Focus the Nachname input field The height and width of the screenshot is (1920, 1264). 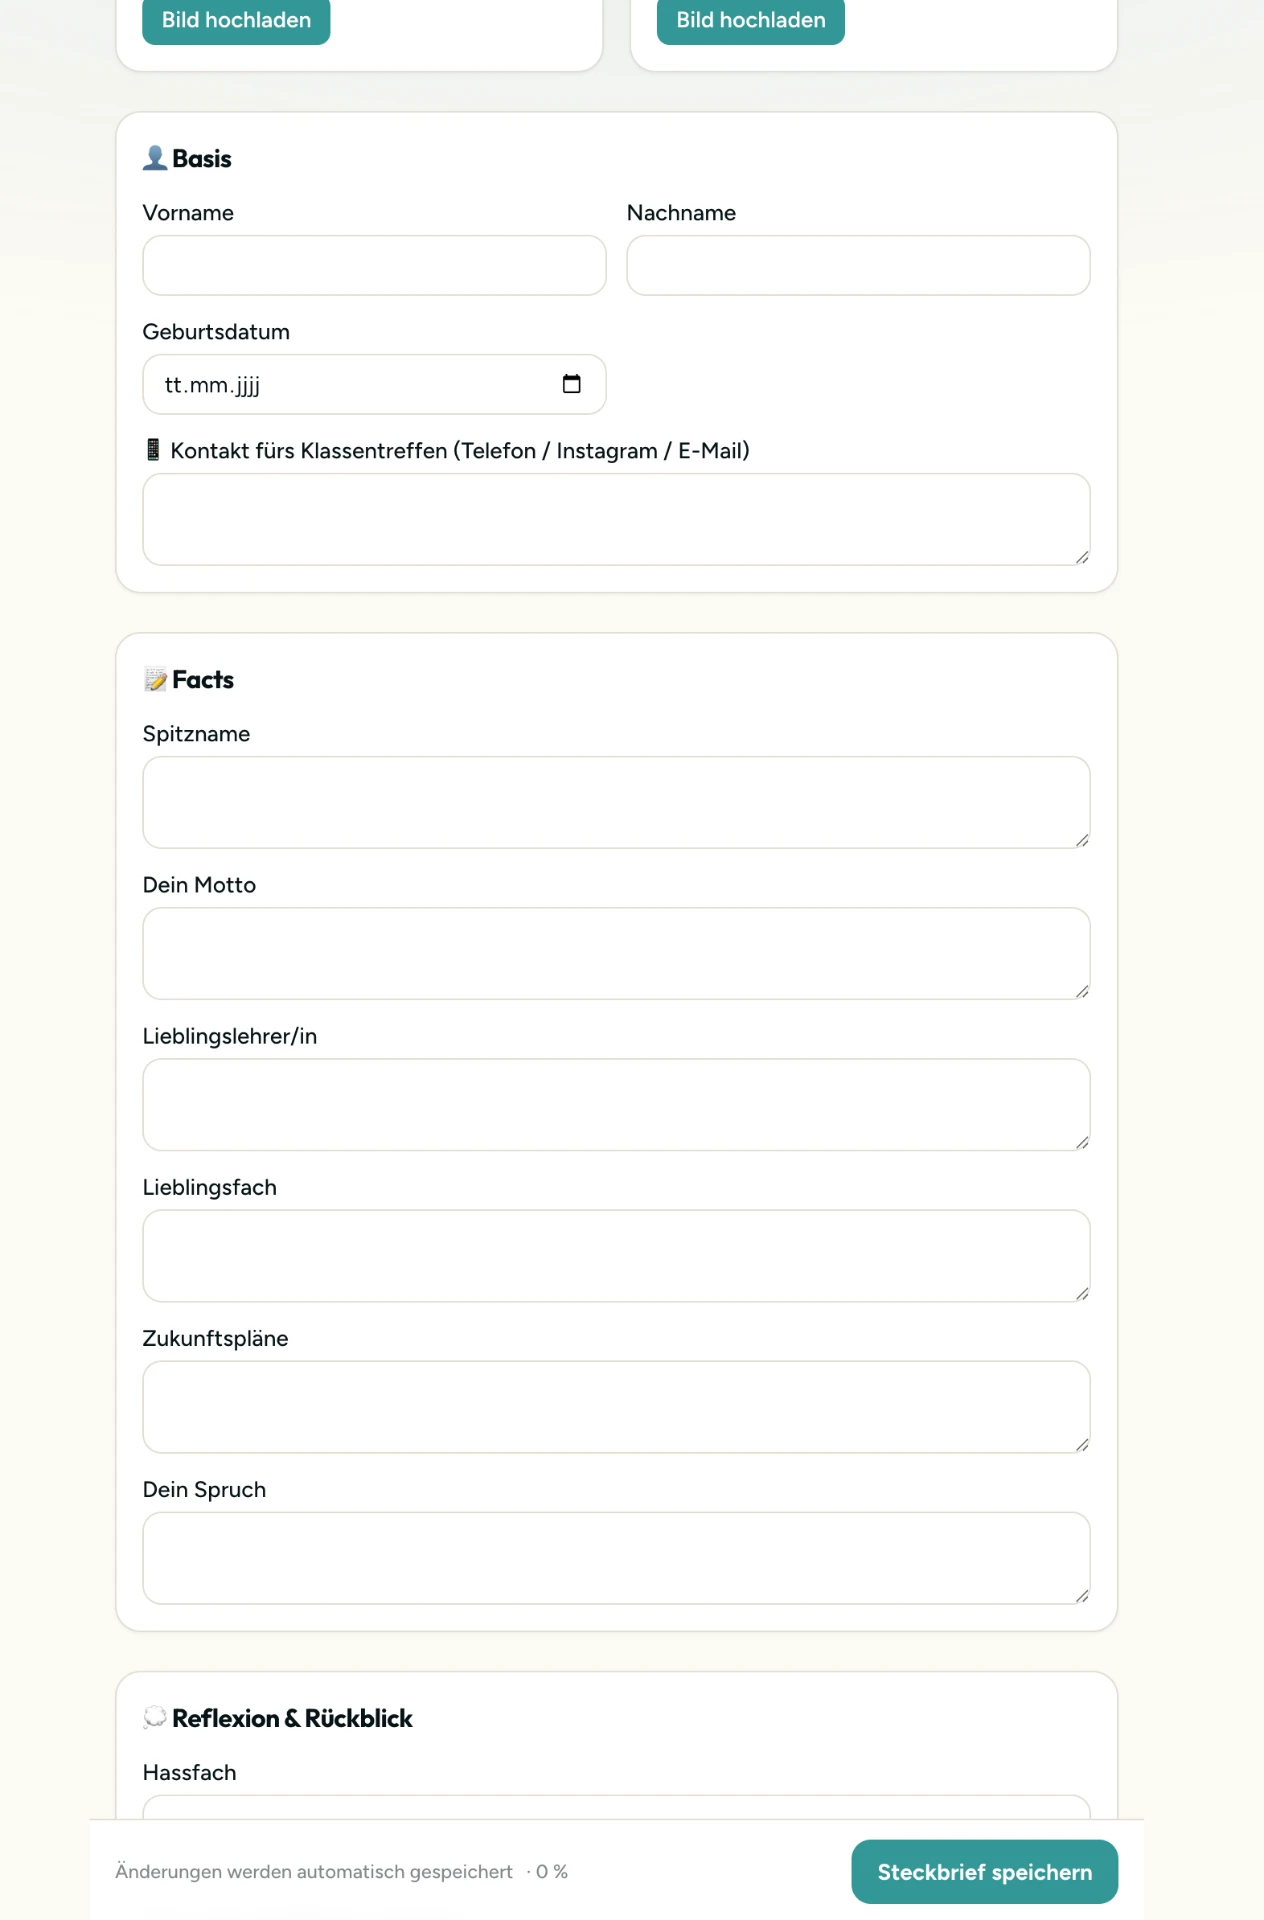point(858,265)
